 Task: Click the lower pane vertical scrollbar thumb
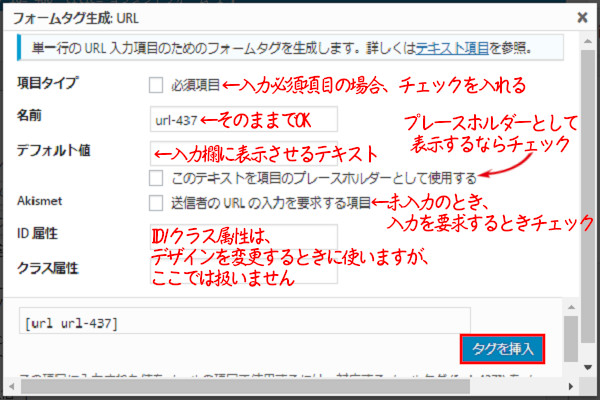click(x=571, y=339)
